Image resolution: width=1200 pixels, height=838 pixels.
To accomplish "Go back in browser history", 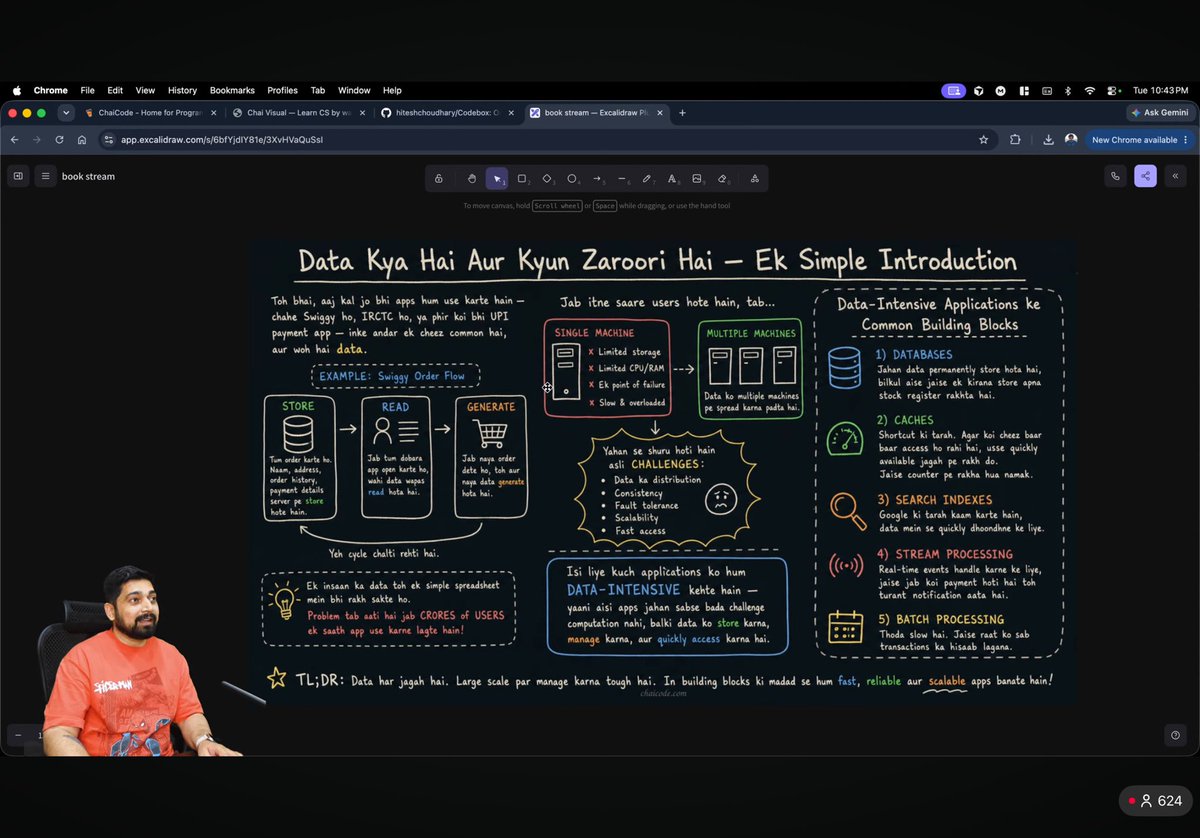I will pos(15,140).
